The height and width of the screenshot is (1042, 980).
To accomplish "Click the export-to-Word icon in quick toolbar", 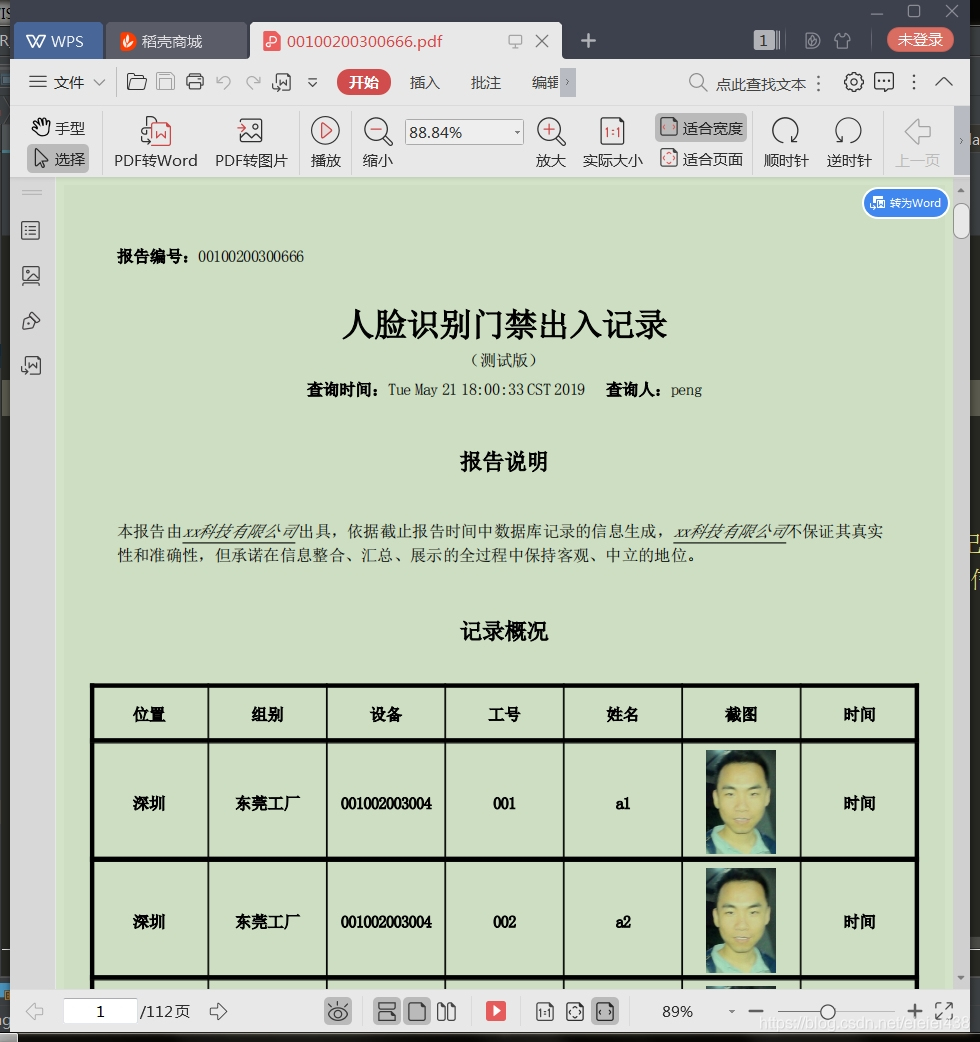I will tap(282, 82).
